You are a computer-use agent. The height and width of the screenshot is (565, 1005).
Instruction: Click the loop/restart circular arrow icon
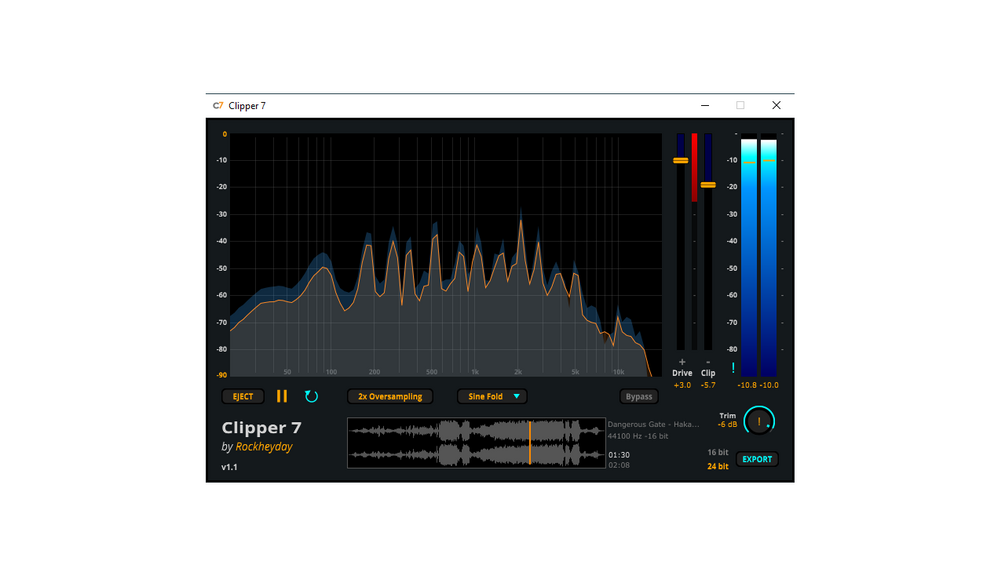click(x=311, y=397)
